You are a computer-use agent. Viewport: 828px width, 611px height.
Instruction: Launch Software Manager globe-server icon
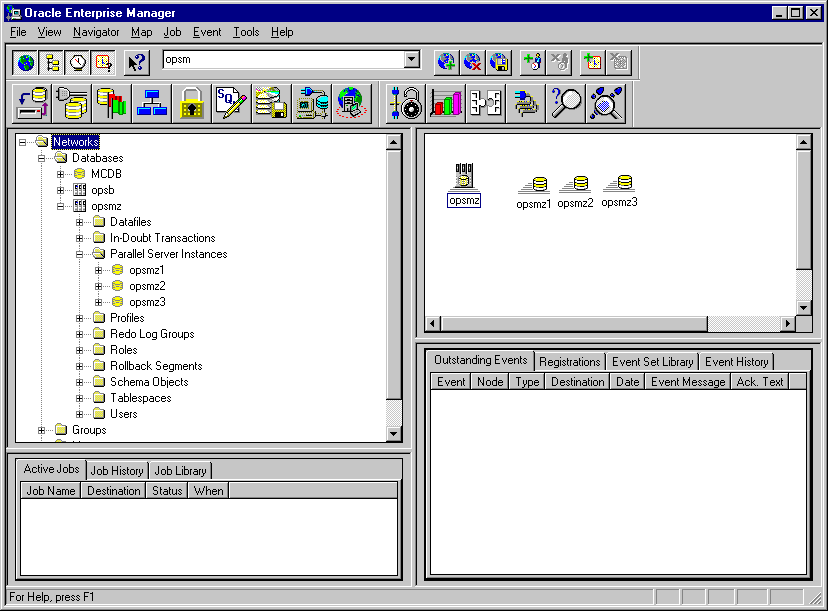click(351, 103)
